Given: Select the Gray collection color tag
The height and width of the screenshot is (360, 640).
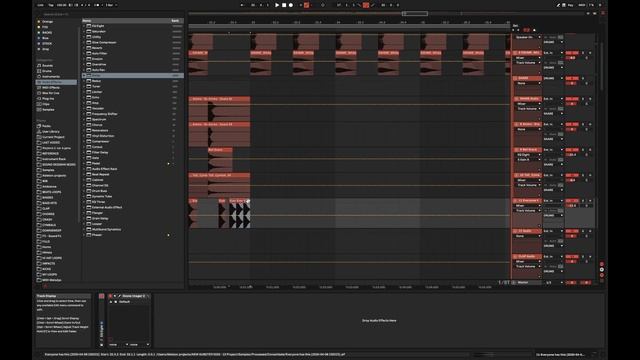Looking at the screenshot, I should tap(39, 49).
